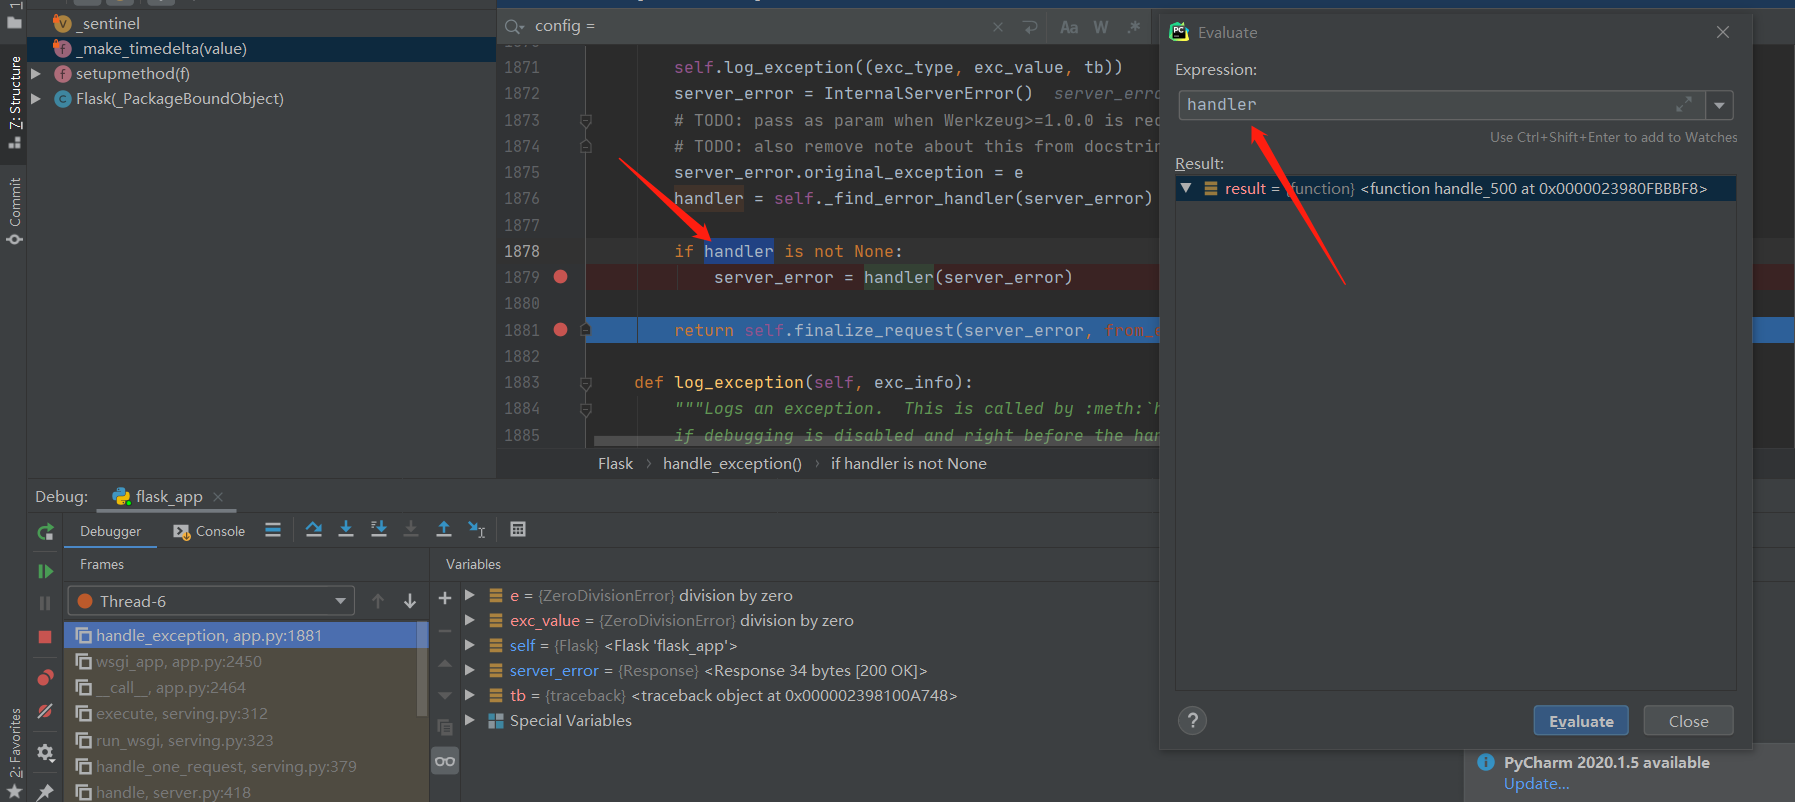Click the Step Over debugger icon
The height and width of the screenshot is (802, 1795).
(x=314, y=530)
